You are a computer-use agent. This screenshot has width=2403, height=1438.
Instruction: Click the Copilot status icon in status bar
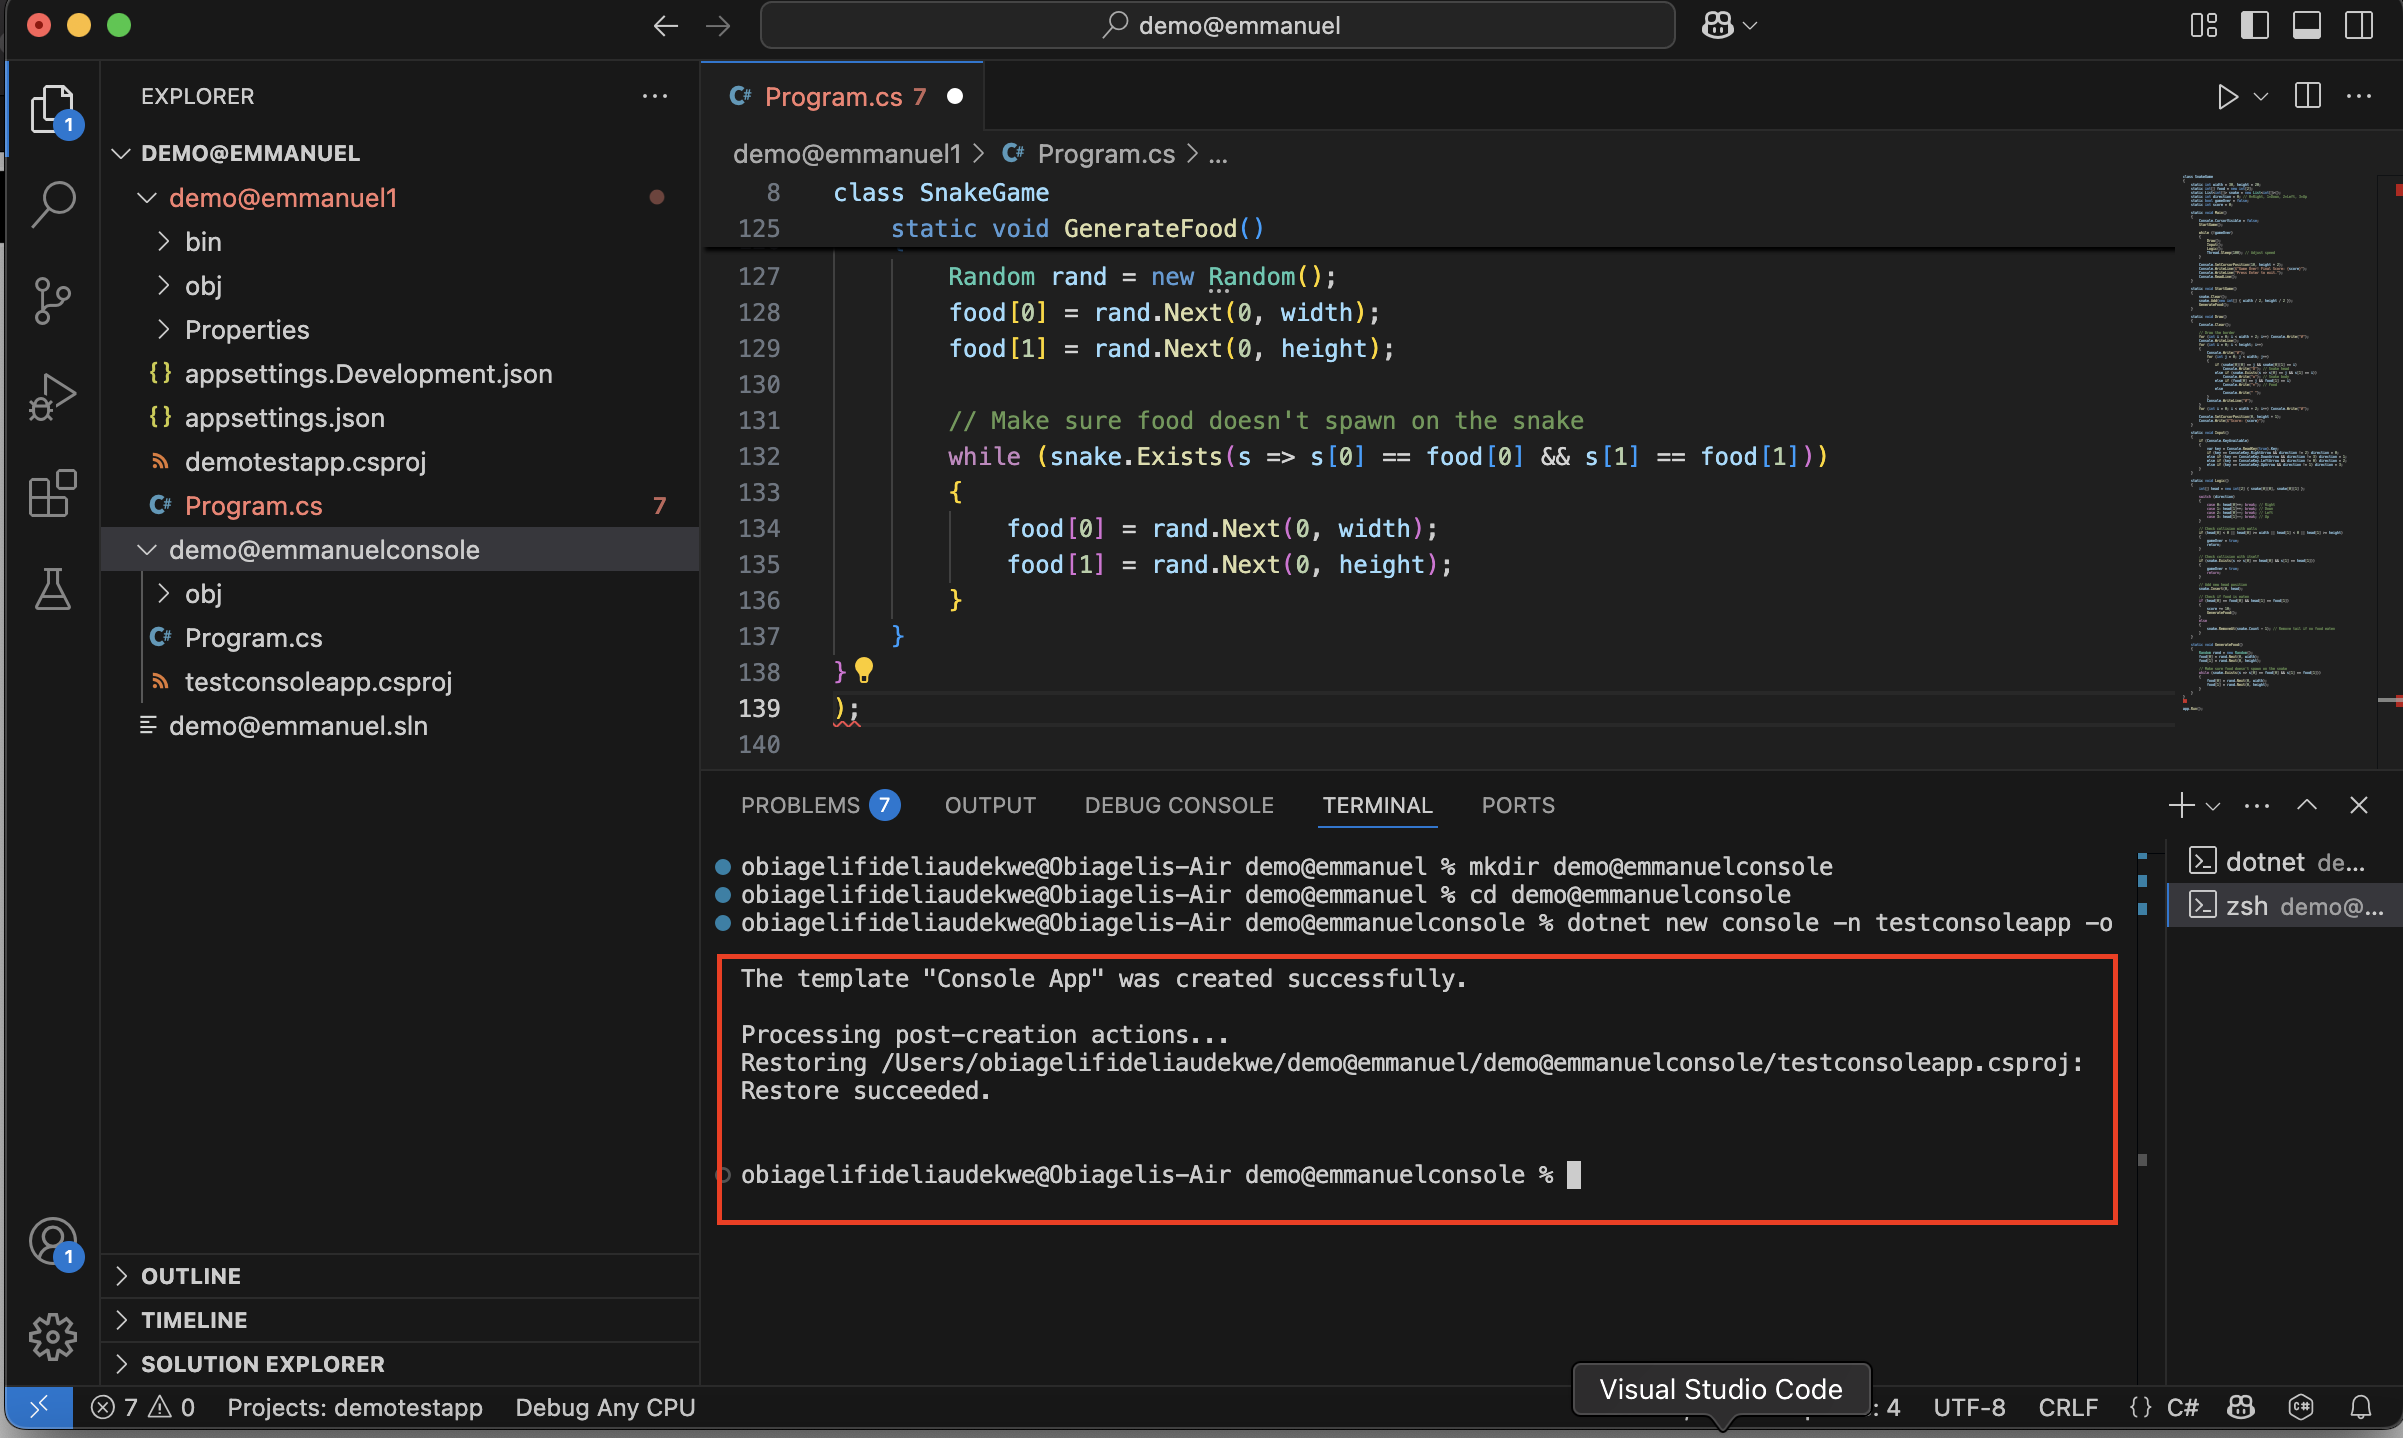point(2241,1407)
